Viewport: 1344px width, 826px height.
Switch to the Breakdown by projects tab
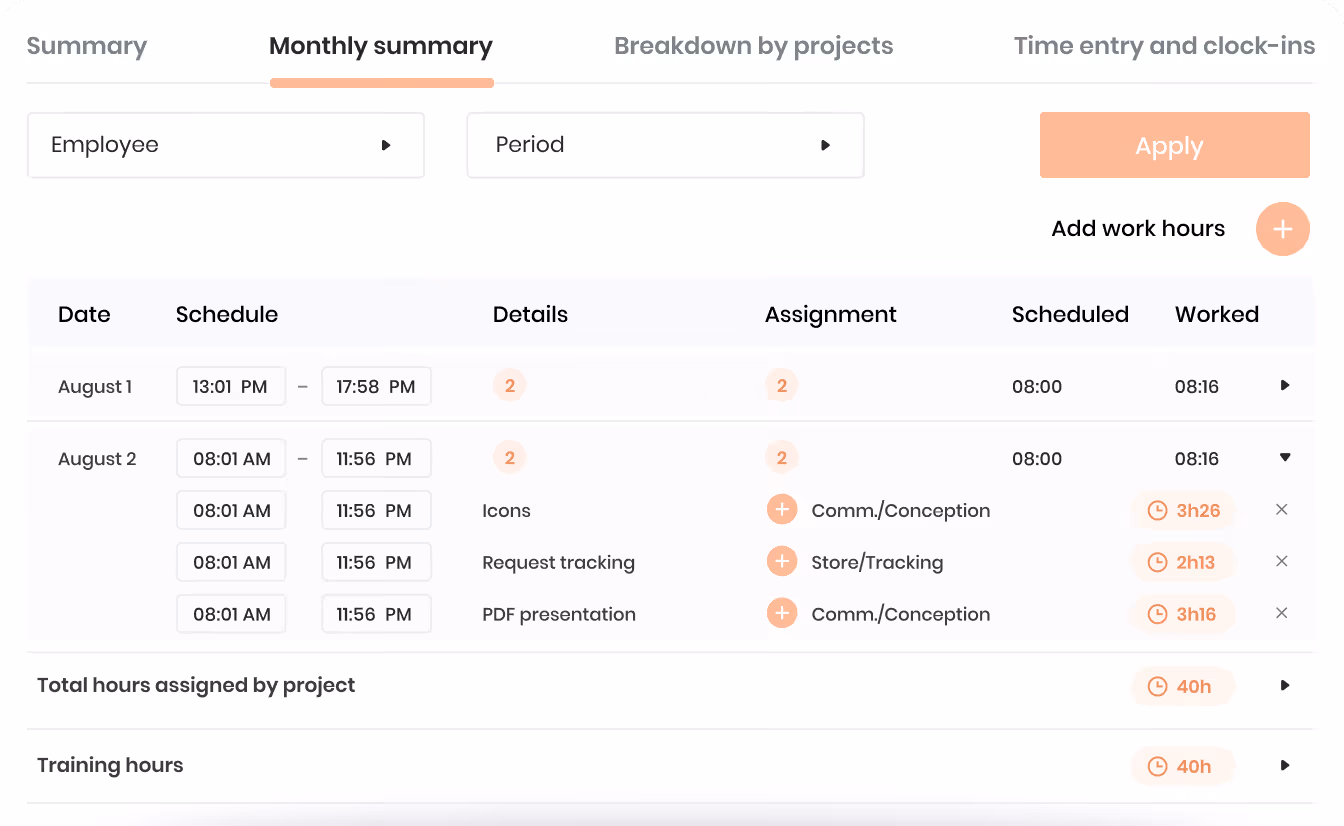[x=754, y=46]
